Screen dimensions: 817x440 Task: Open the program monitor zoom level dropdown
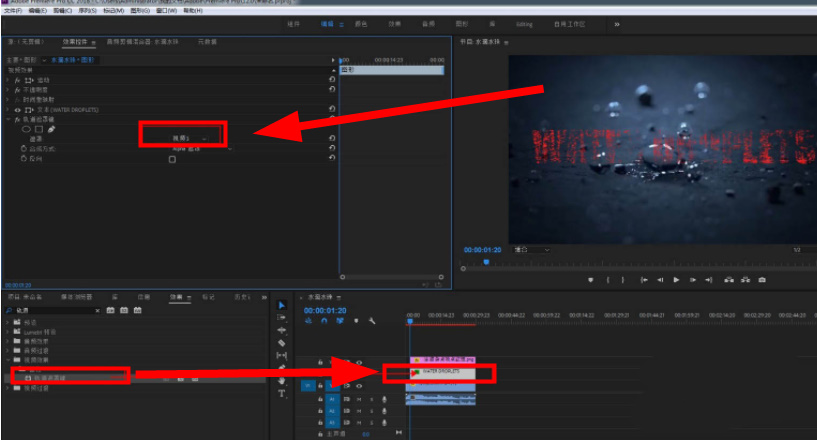pos(532,249)
